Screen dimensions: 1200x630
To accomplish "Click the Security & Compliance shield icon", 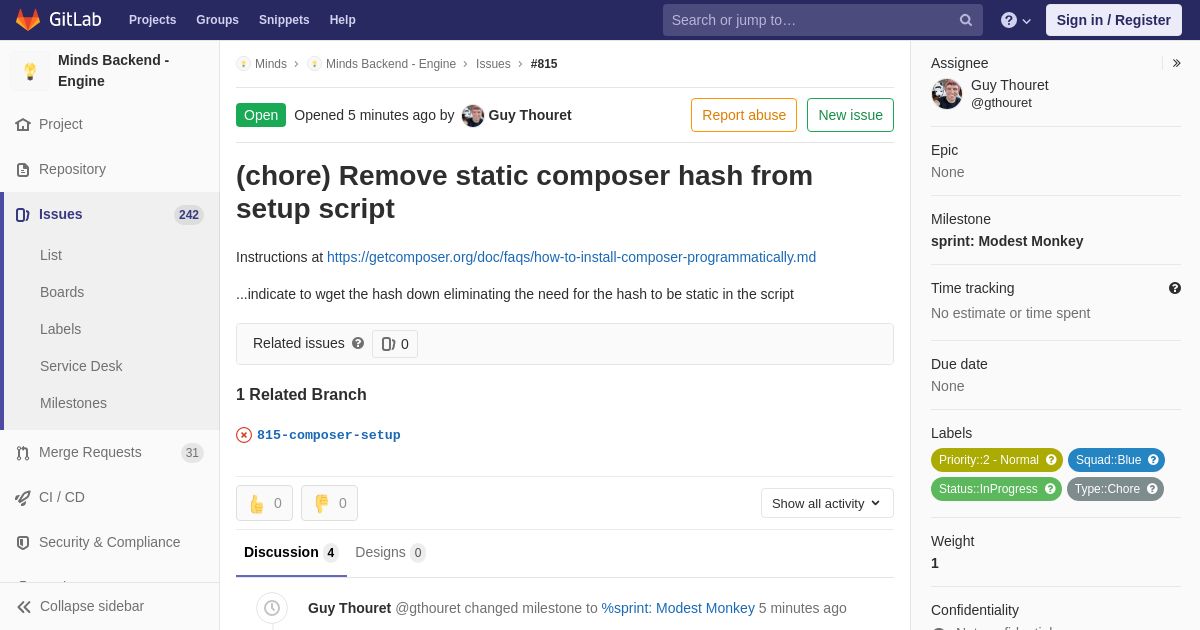I will coord(23,543).
